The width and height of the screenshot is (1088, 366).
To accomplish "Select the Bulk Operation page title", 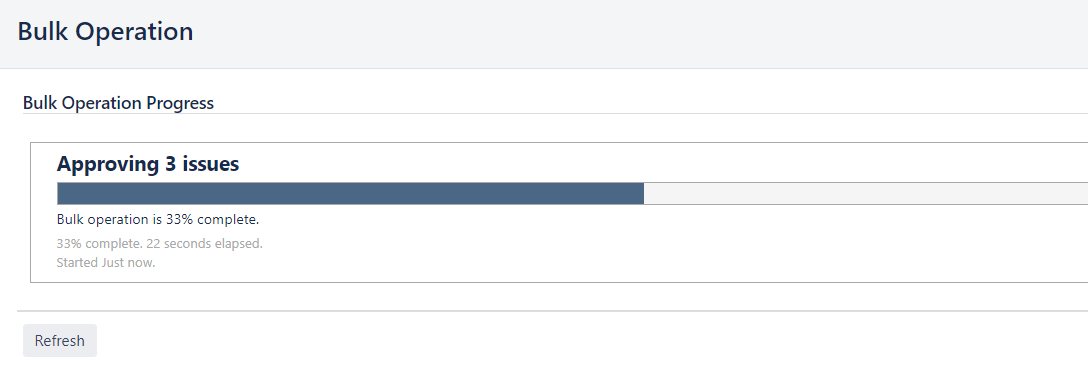I will 105,32.
